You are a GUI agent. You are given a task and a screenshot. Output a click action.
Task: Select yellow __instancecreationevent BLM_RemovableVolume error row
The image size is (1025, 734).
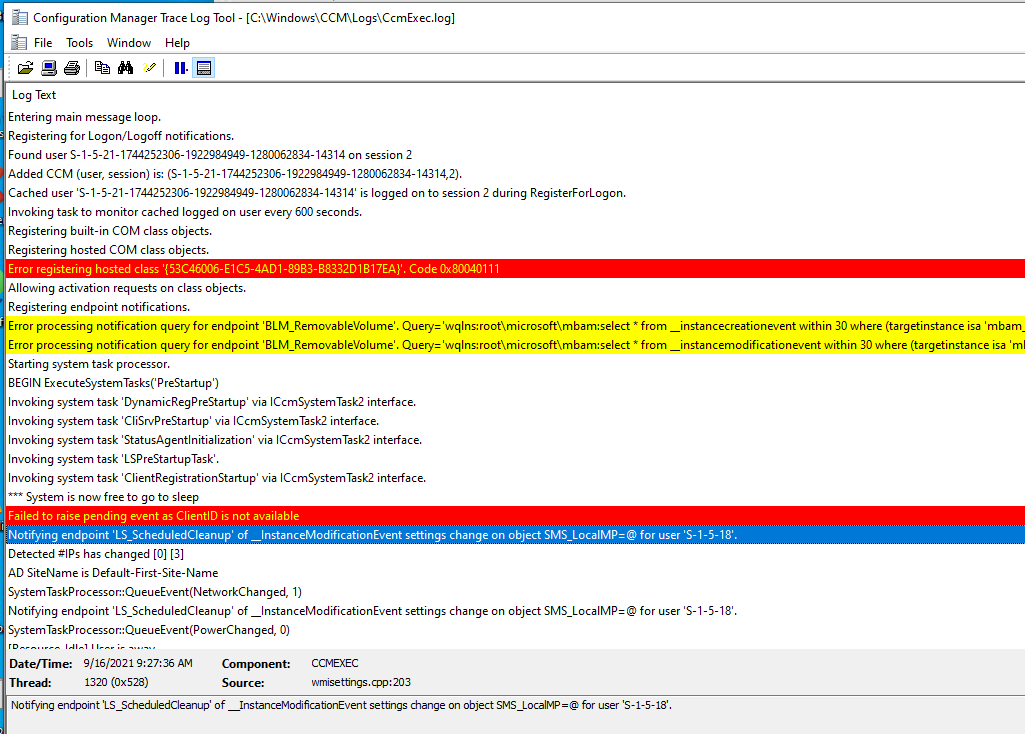click(x=515, y=325)
